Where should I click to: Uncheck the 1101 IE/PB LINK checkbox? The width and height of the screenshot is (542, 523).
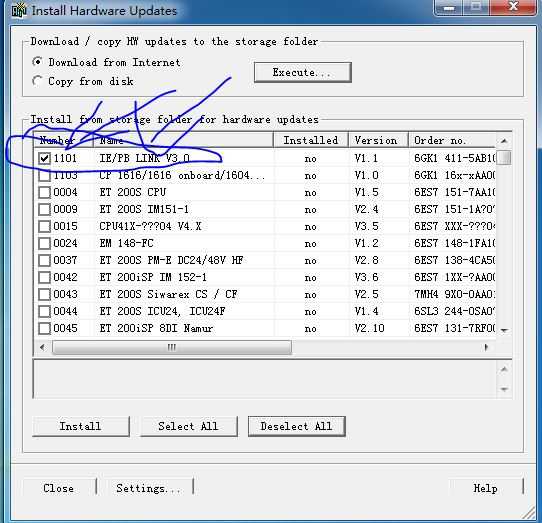[x=45, y=158]
